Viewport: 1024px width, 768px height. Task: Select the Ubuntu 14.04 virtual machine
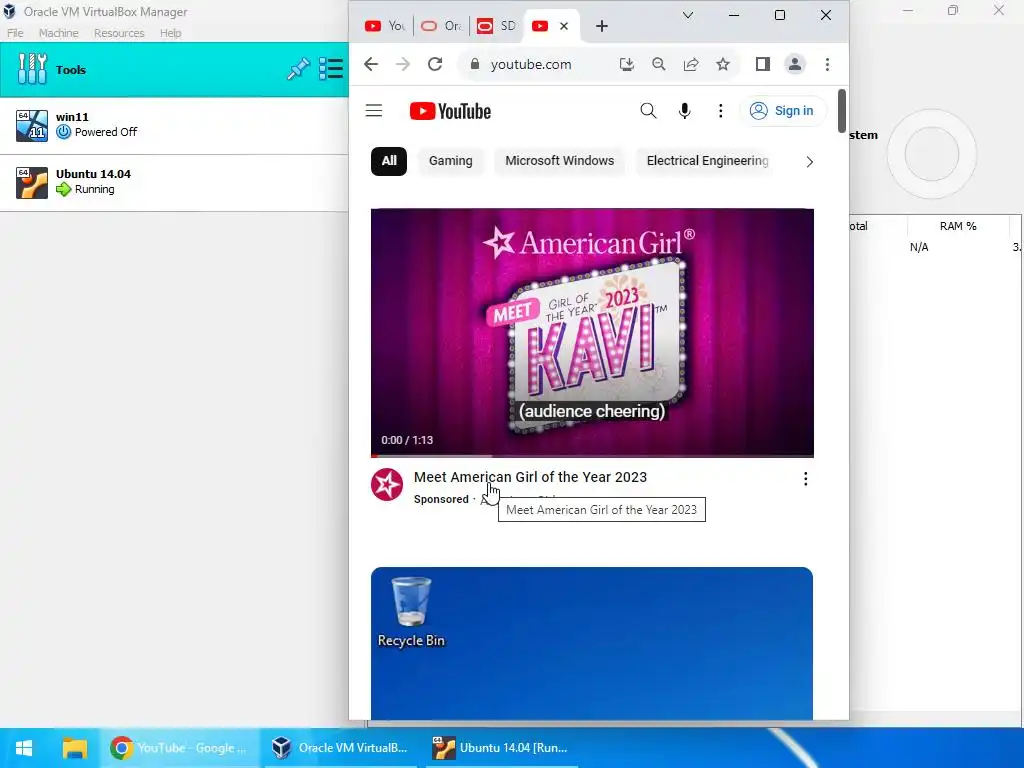pos(174,182)
